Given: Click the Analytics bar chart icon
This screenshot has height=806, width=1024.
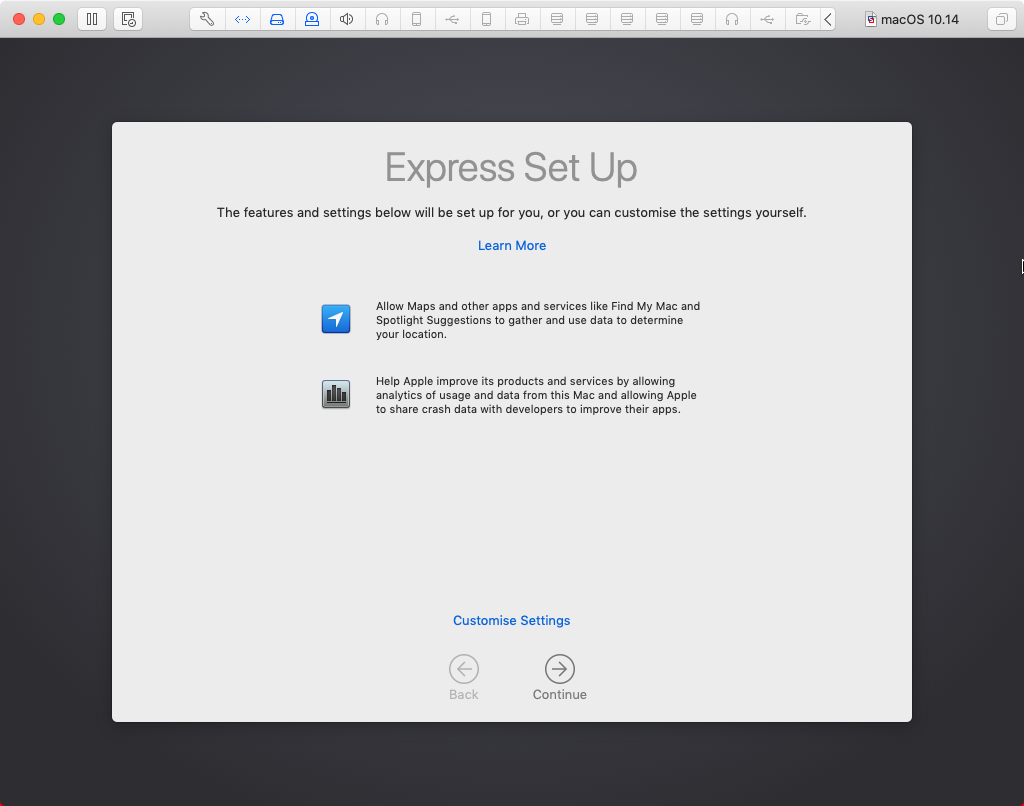Looking at the screenshot, I should 336,393.
